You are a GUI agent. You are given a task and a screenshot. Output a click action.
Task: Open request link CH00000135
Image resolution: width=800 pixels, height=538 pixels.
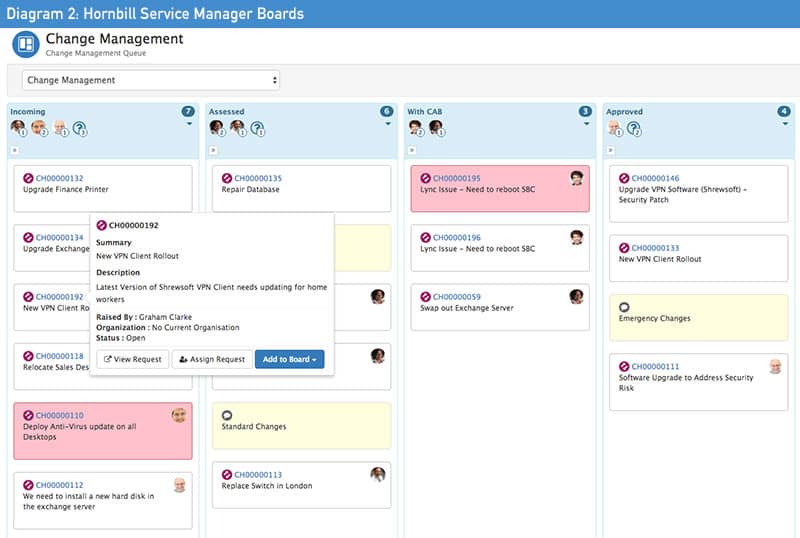coord(258,178)
